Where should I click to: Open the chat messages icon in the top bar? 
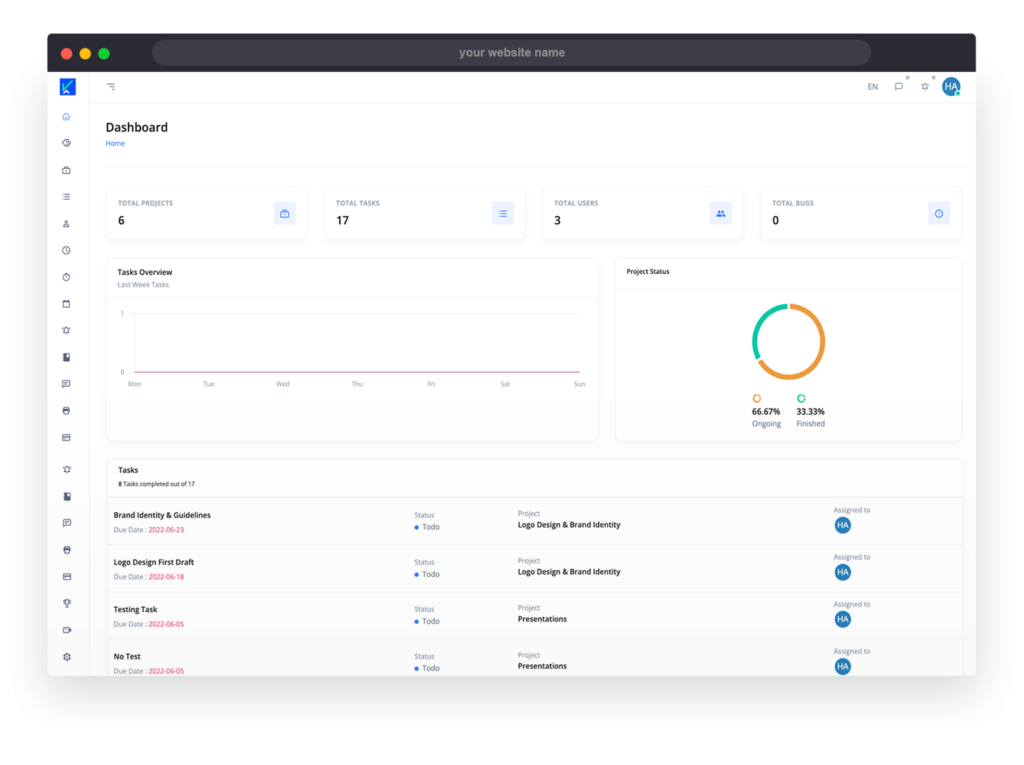tap(899, 87)
